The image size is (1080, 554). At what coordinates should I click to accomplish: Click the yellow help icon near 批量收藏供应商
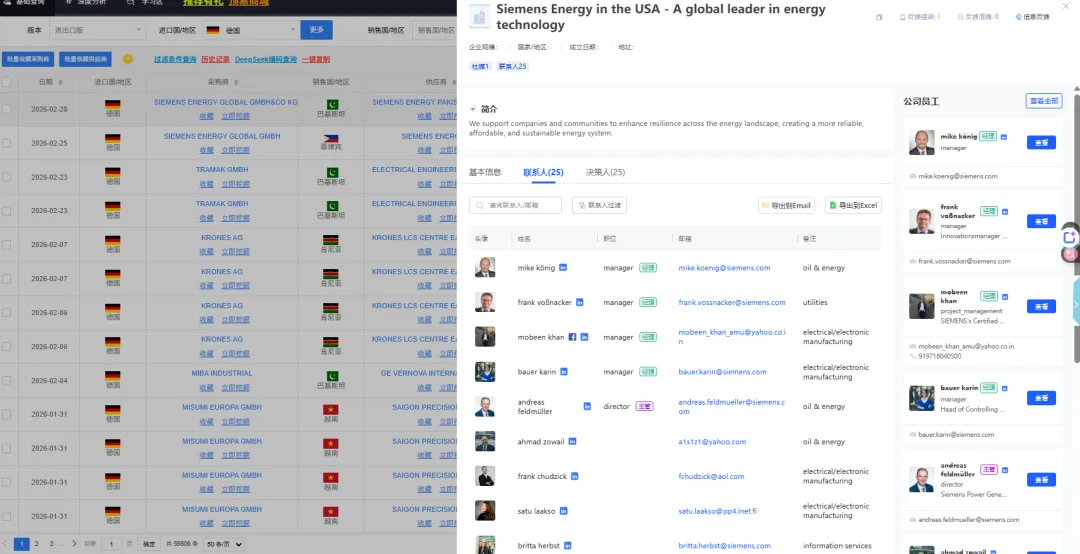(127, 59)
